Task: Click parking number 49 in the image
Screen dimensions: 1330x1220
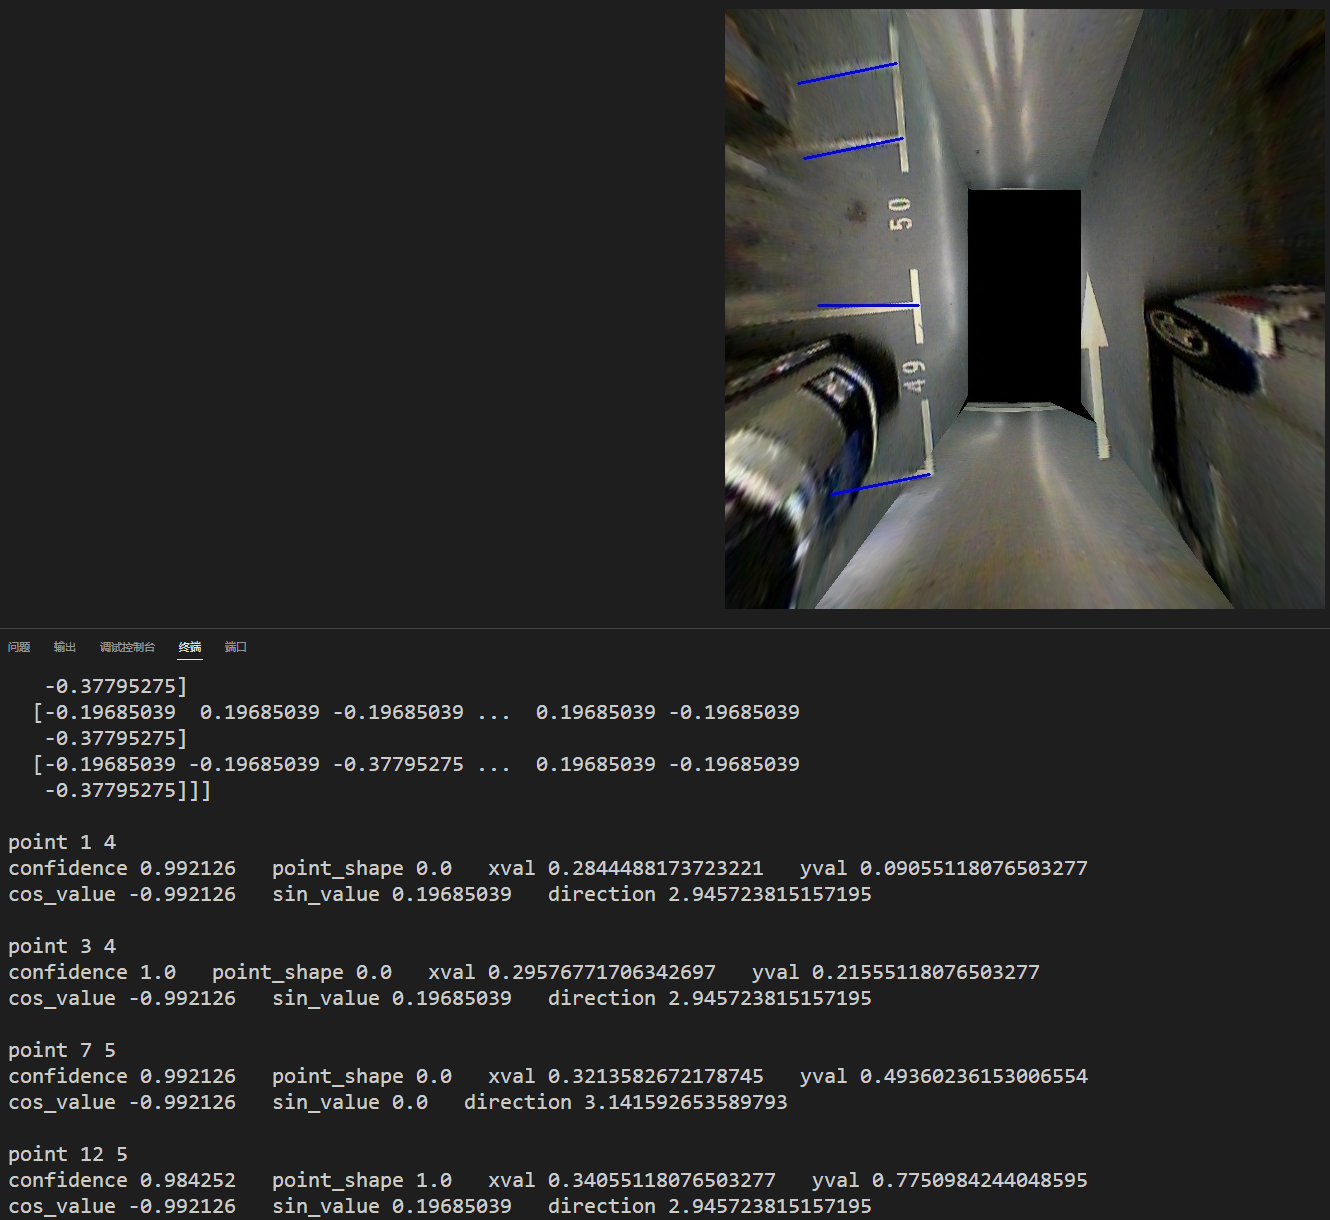Action: pyautogui.click(x=913, y=376)
